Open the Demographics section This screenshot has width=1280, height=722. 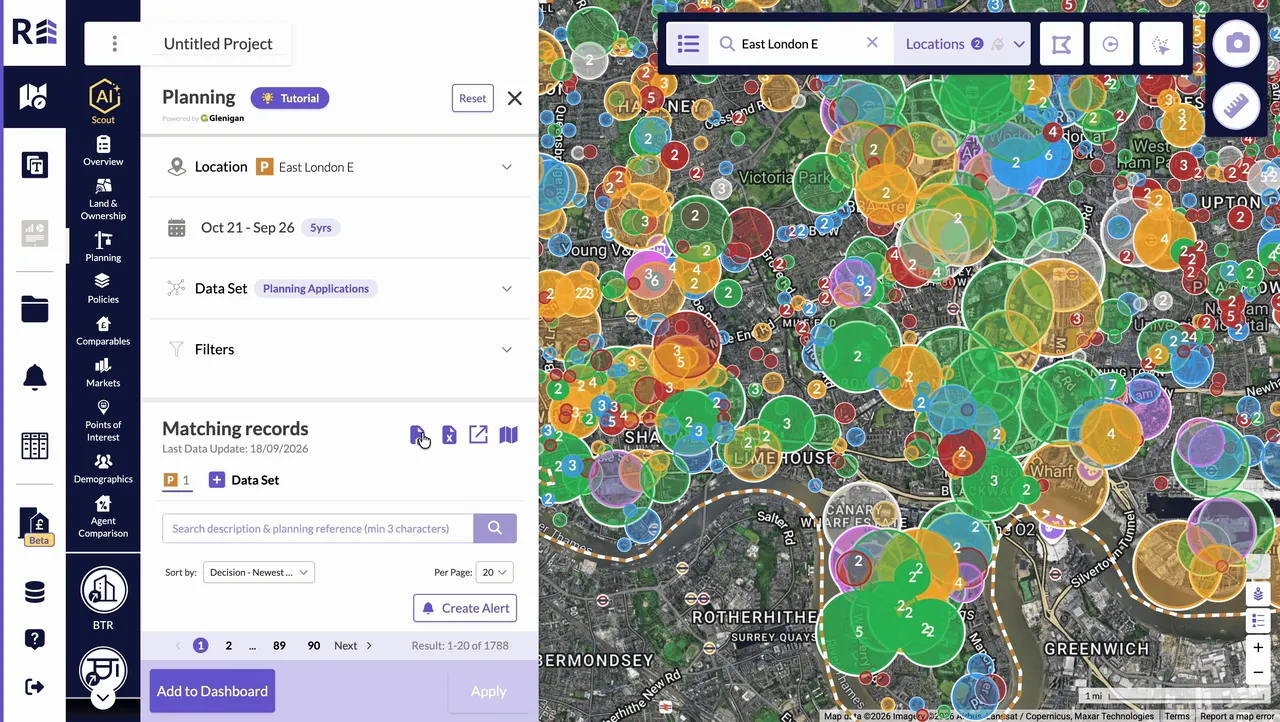pos(103,469)
